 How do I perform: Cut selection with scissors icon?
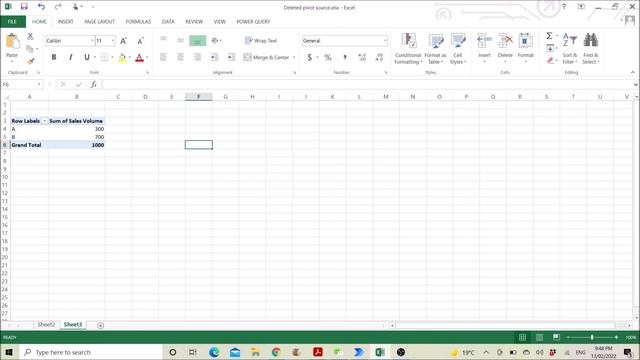(x=30, y=36)
